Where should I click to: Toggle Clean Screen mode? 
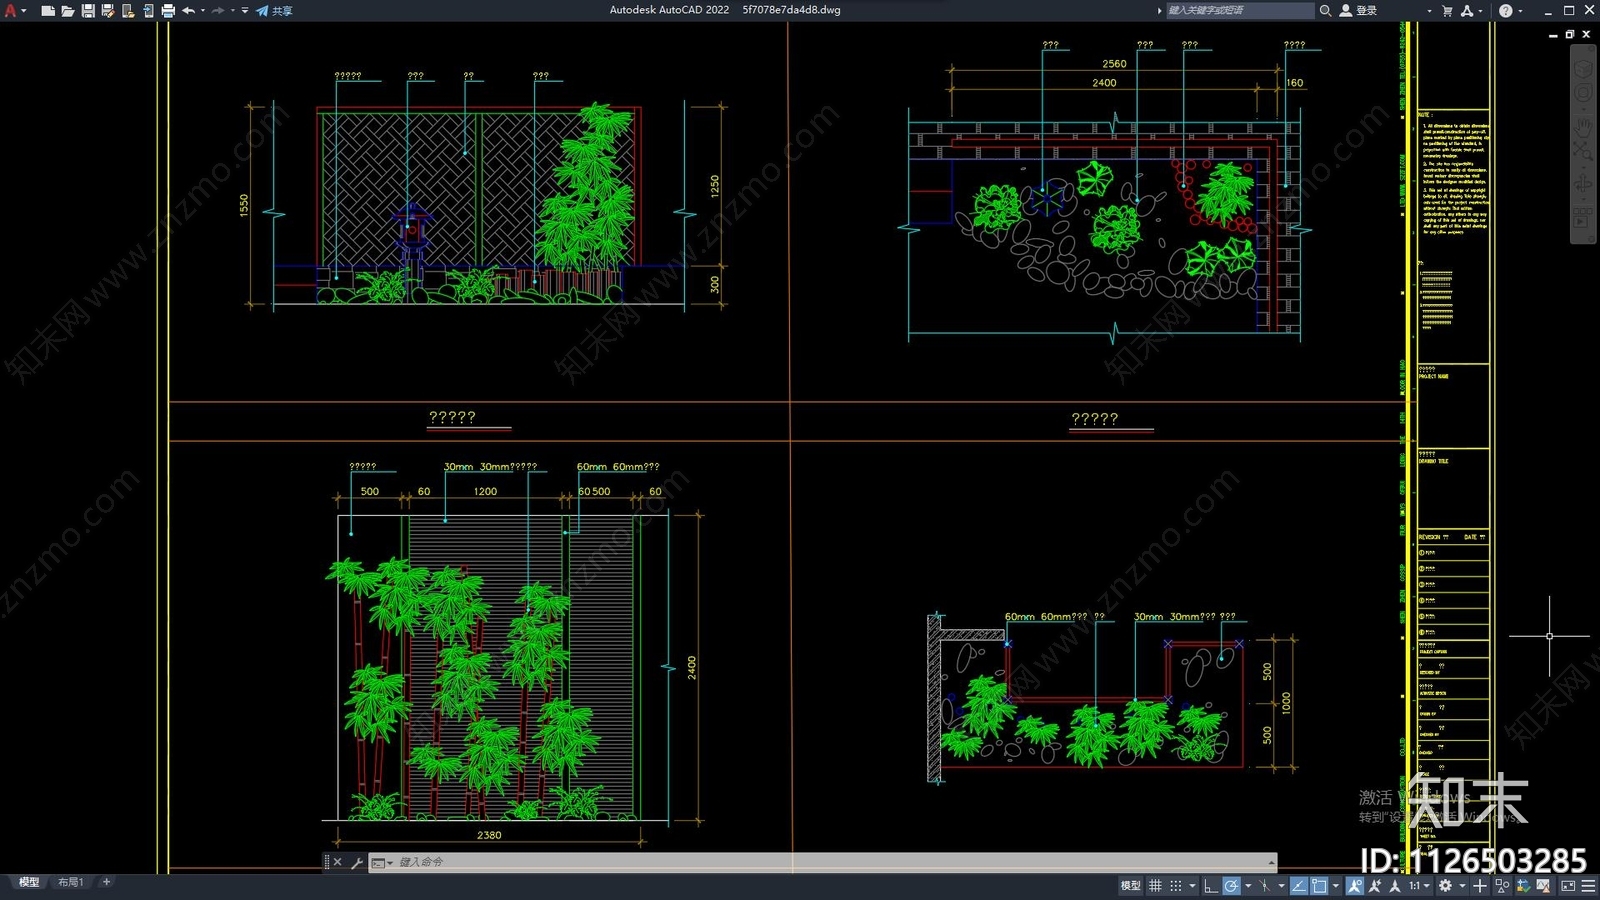1567,886
